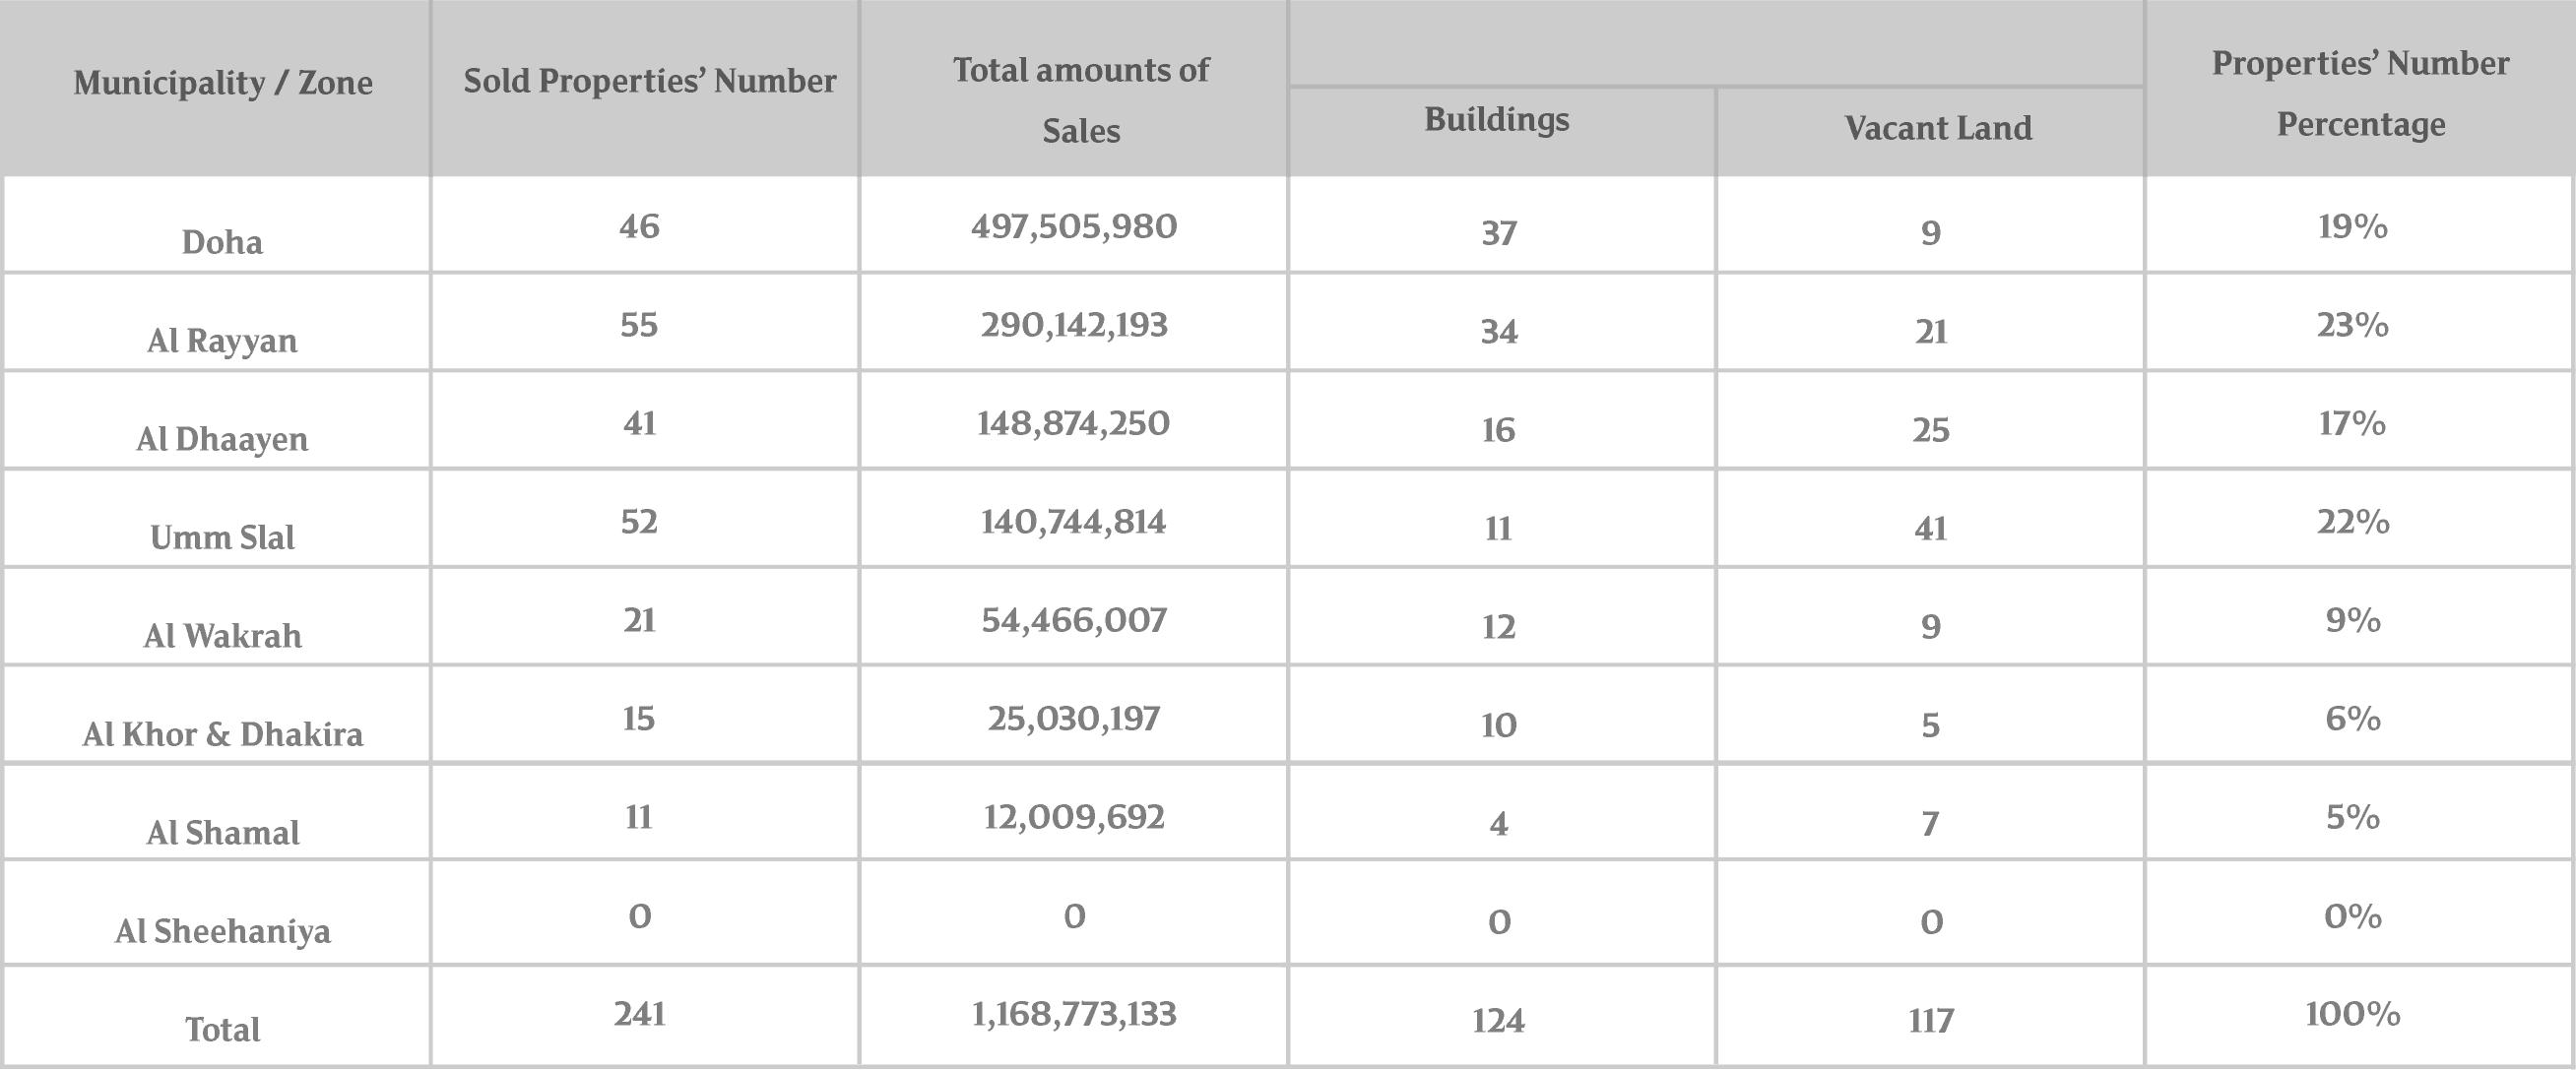
Task: Click the 497,505,980 sales amount cell
Action: click(x=1073, y=227)
